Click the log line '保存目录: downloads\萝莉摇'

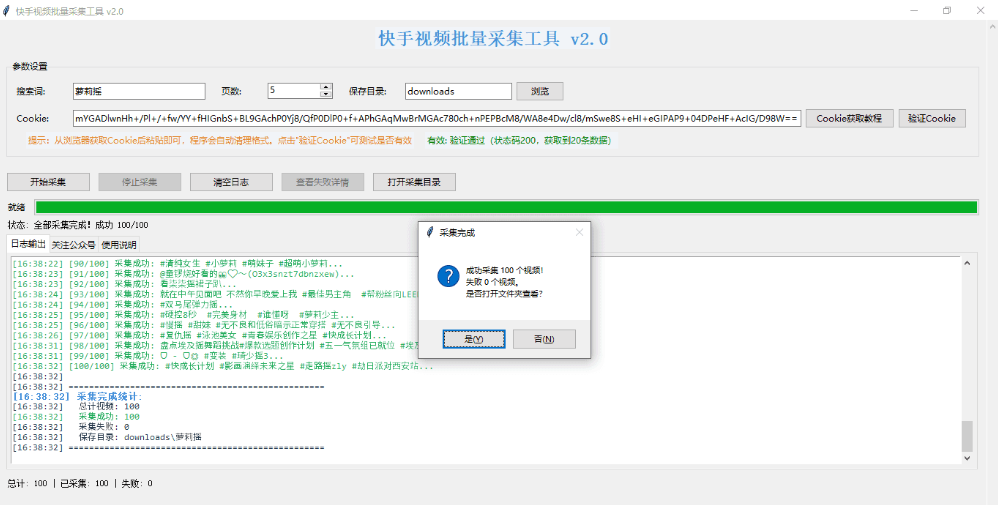pyautogui.click(x=107, y=437)
